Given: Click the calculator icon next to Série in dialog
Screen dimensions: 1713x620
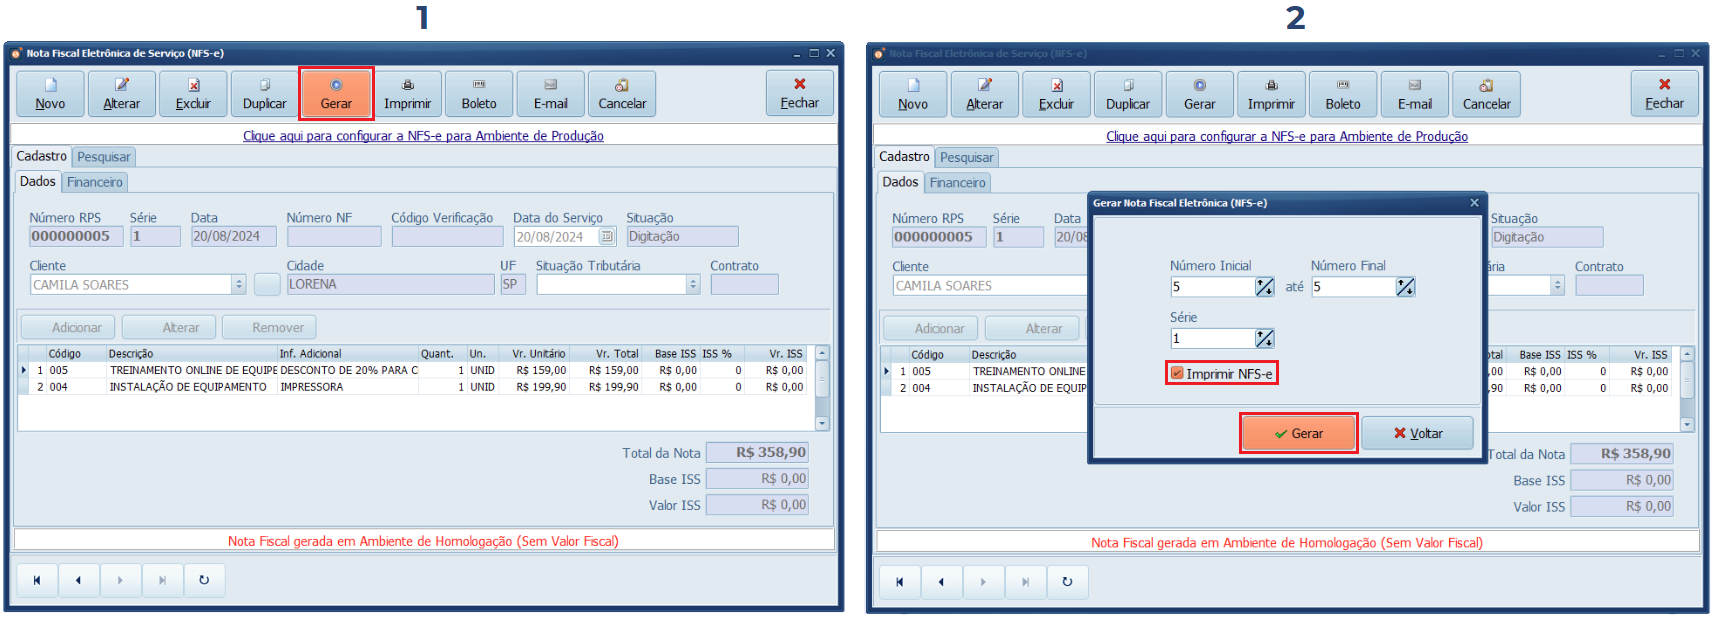Looking at the screenshot, I should 1264,339.
